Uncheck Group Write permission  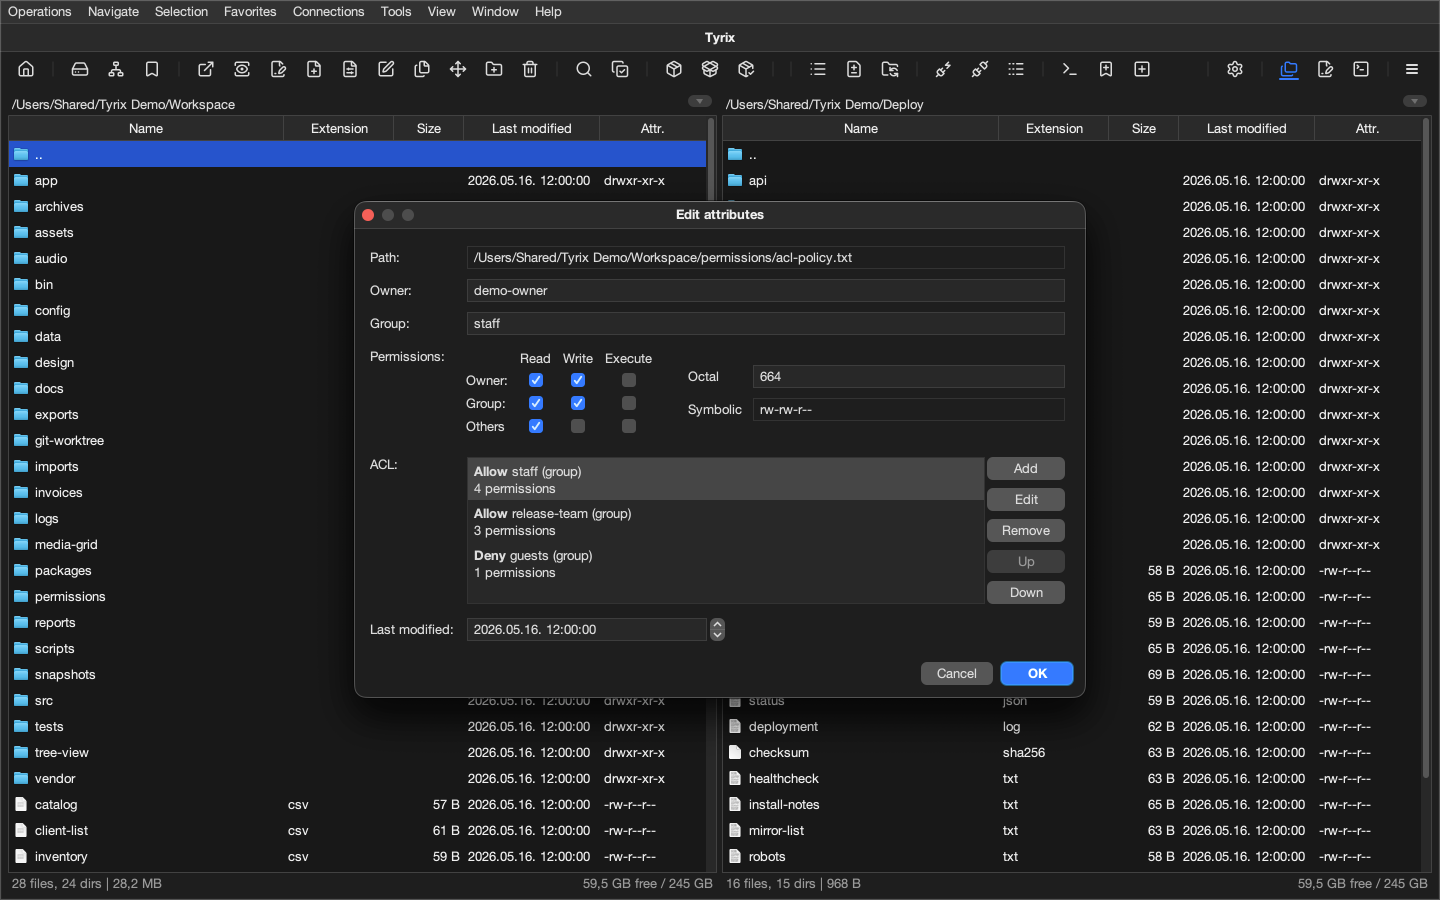coord(578,403)
